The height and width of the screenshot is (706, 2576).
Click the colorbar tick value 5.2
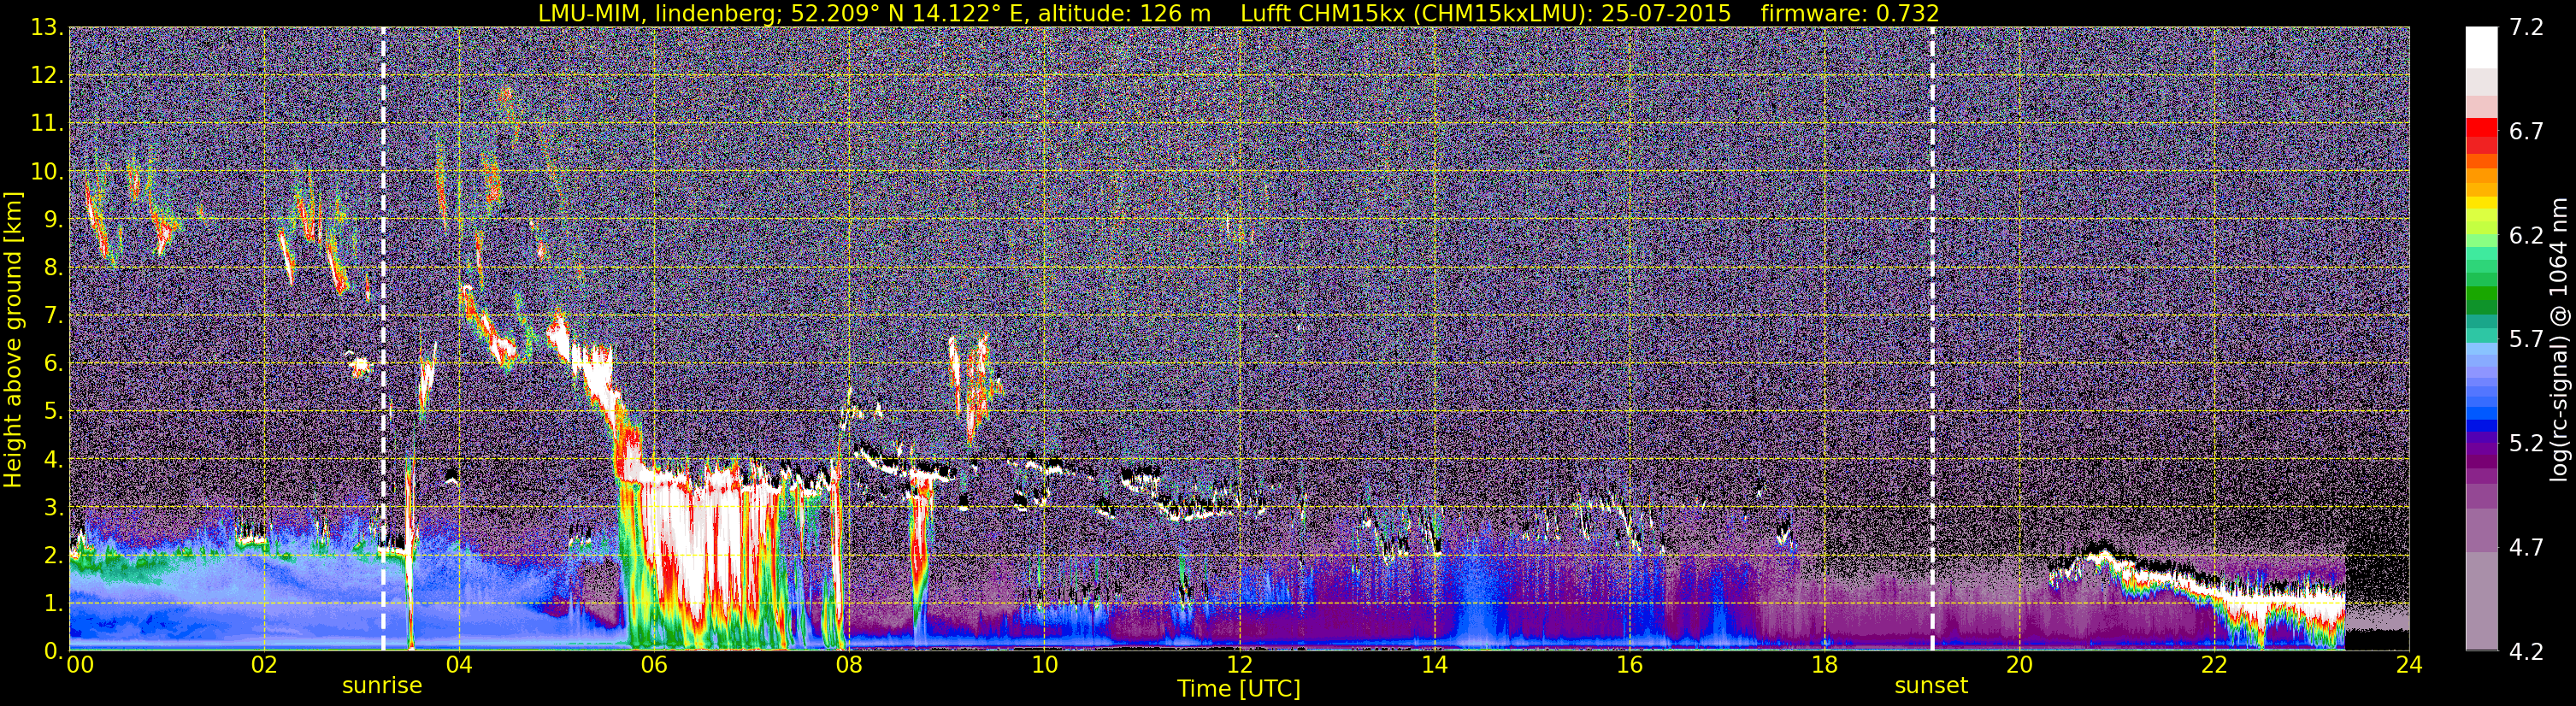(x=2526, y=444)
